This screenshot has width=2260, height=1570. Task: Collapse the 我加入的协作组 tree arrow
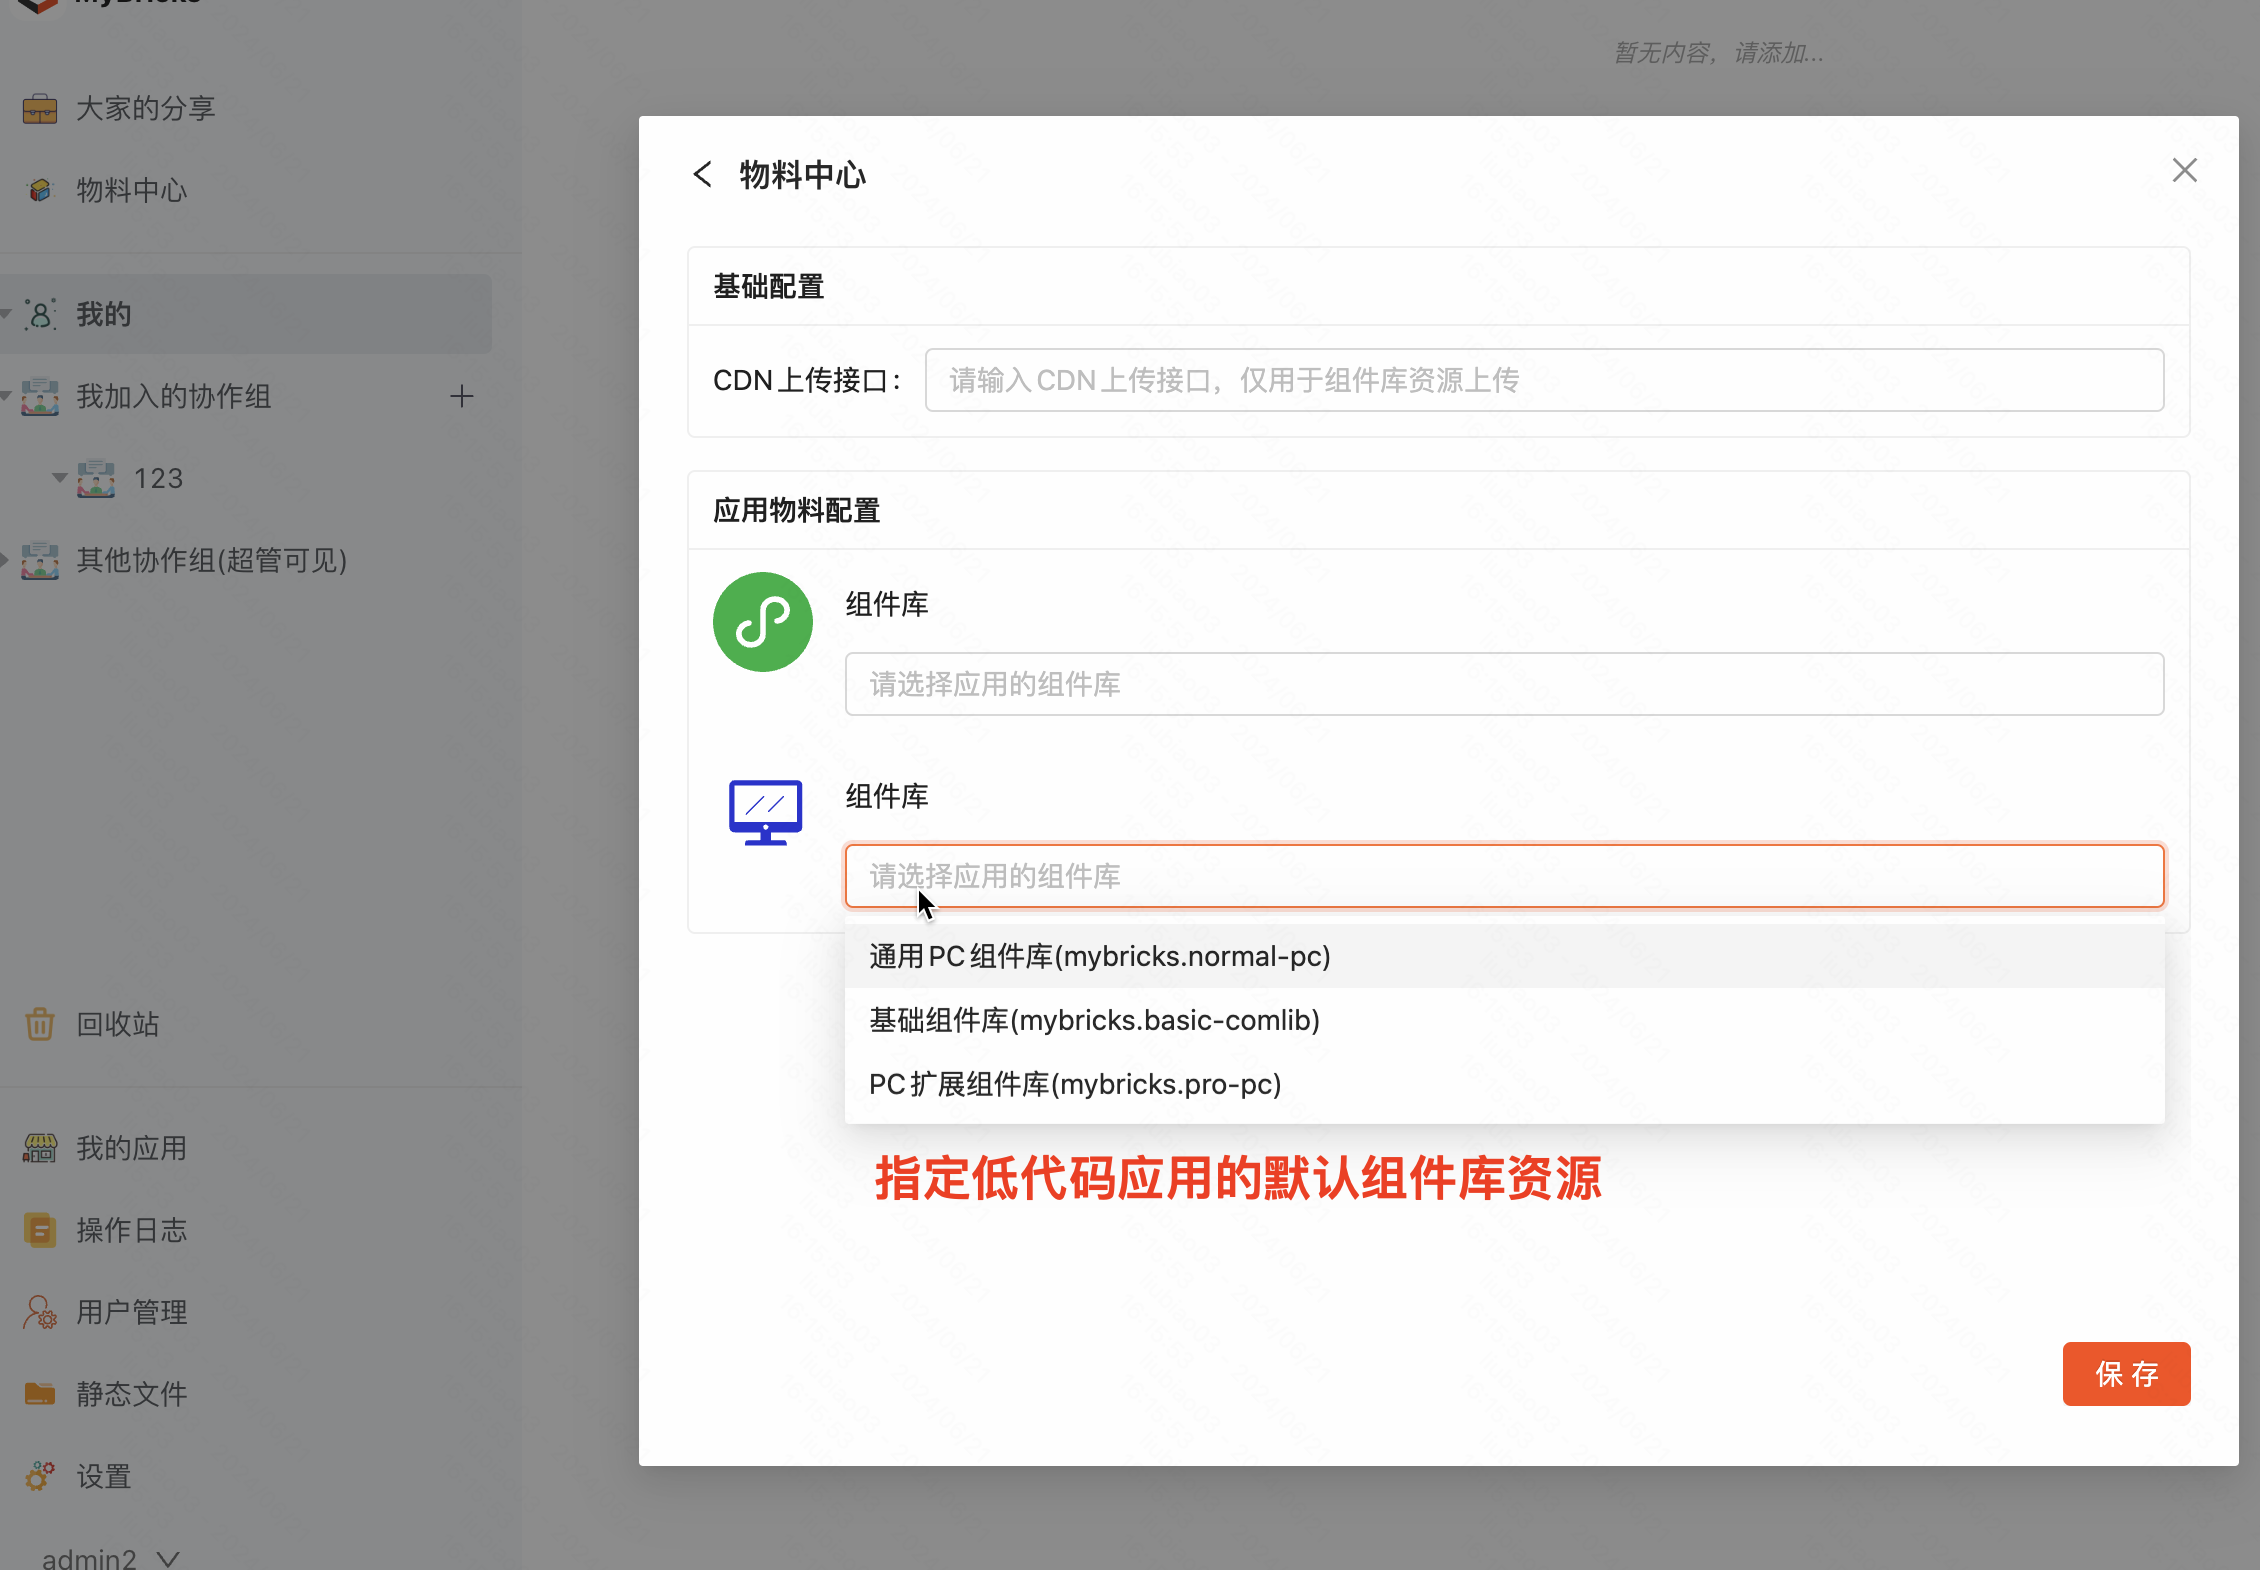(6, 396)
